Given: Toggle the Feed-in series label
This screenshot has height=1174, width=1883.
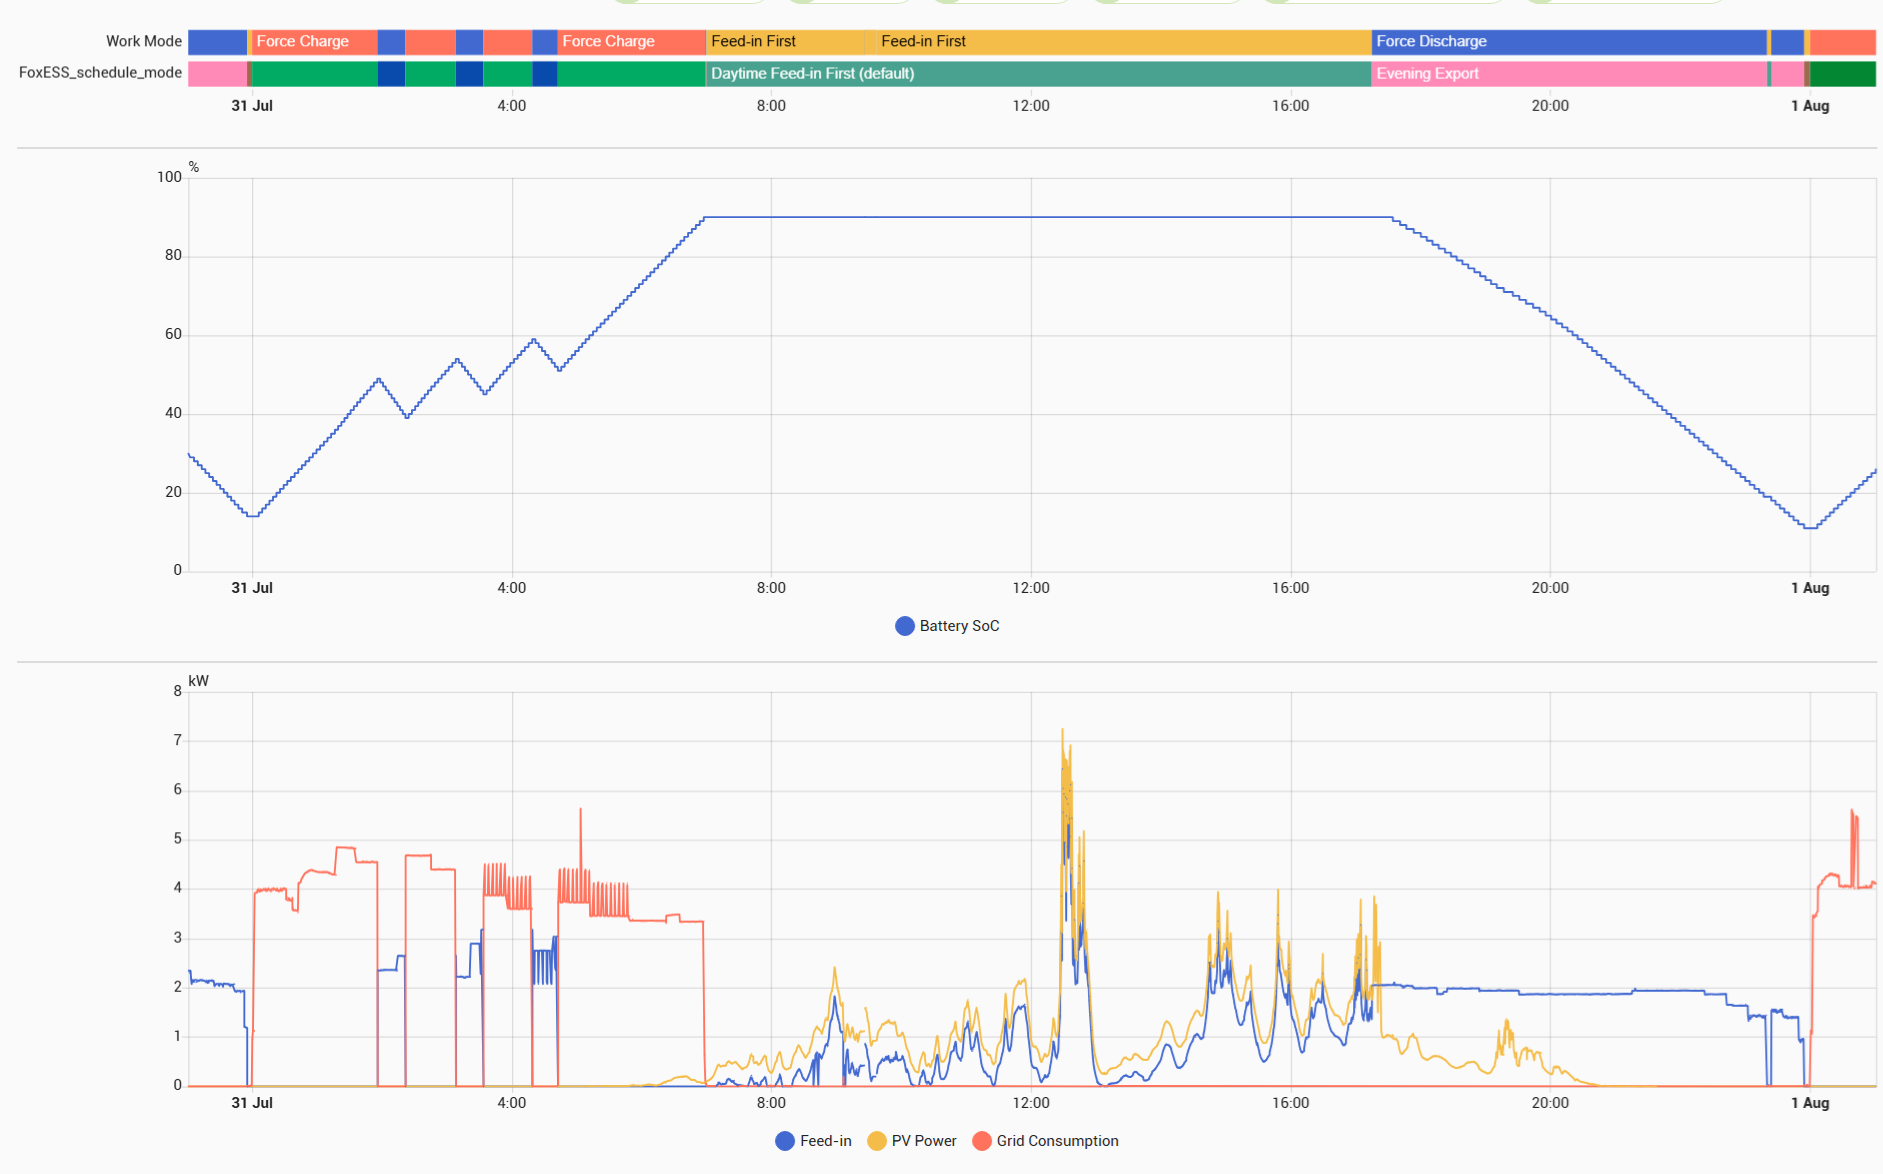Looking at the screenshot, I should click(x=825, y=1141).
